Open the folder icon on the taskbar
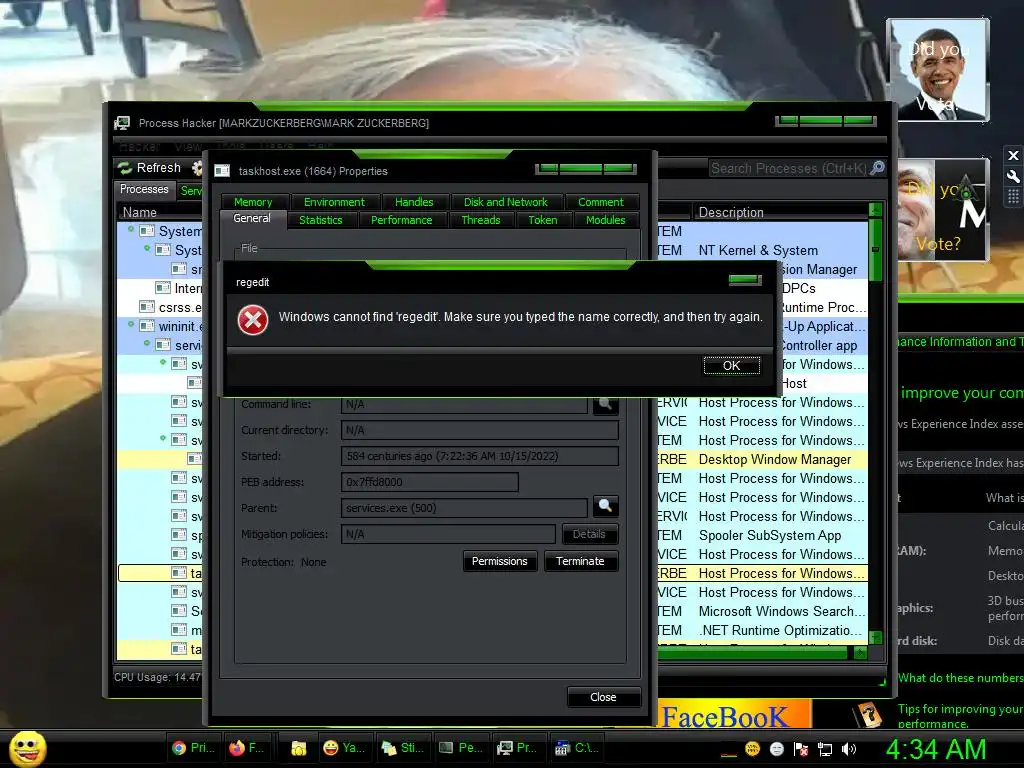 coord(298,748)
